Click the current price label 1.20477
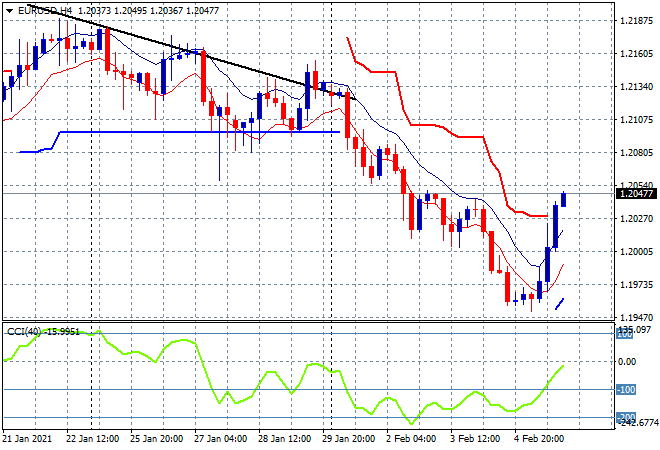This screenshot has height=450, width=660. tap(636, 194)
